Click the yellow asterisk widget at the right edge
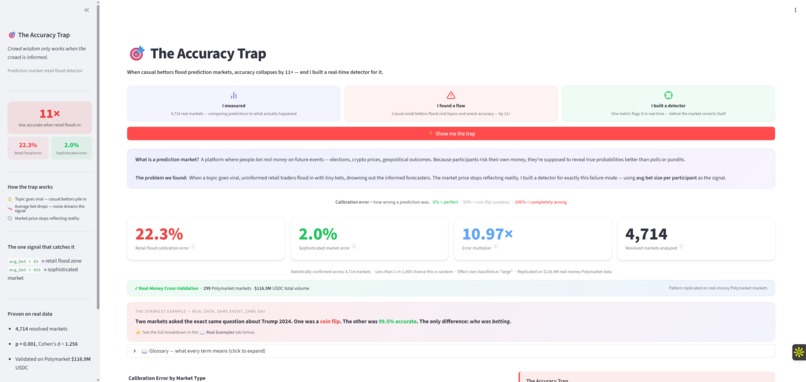The height and width of the screenshot is (382, 806). click(799, 352)
